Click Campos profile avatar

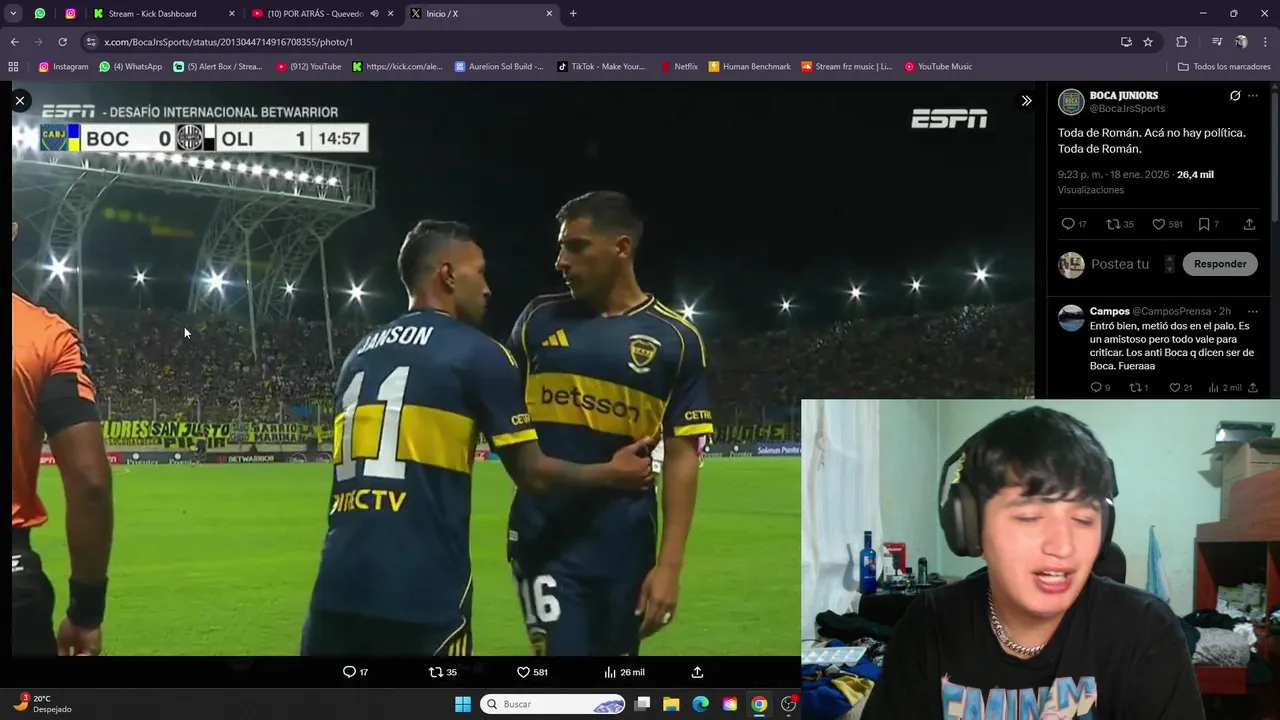1071,318
